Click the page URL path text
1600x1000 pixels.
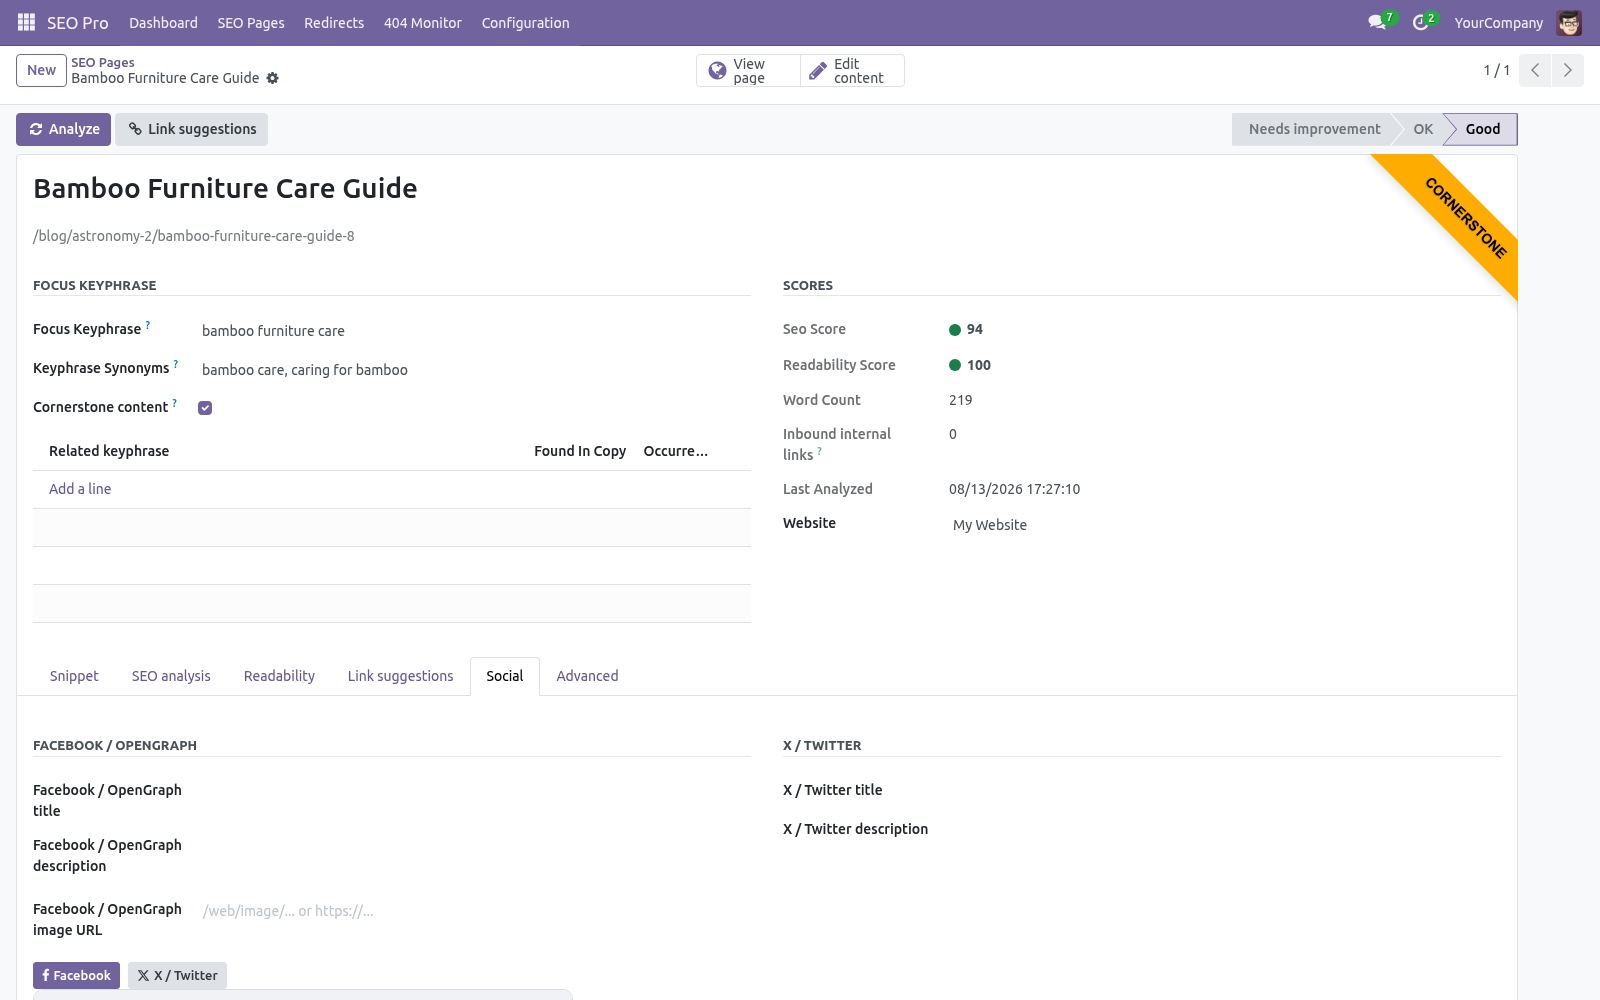click(194, 236)
